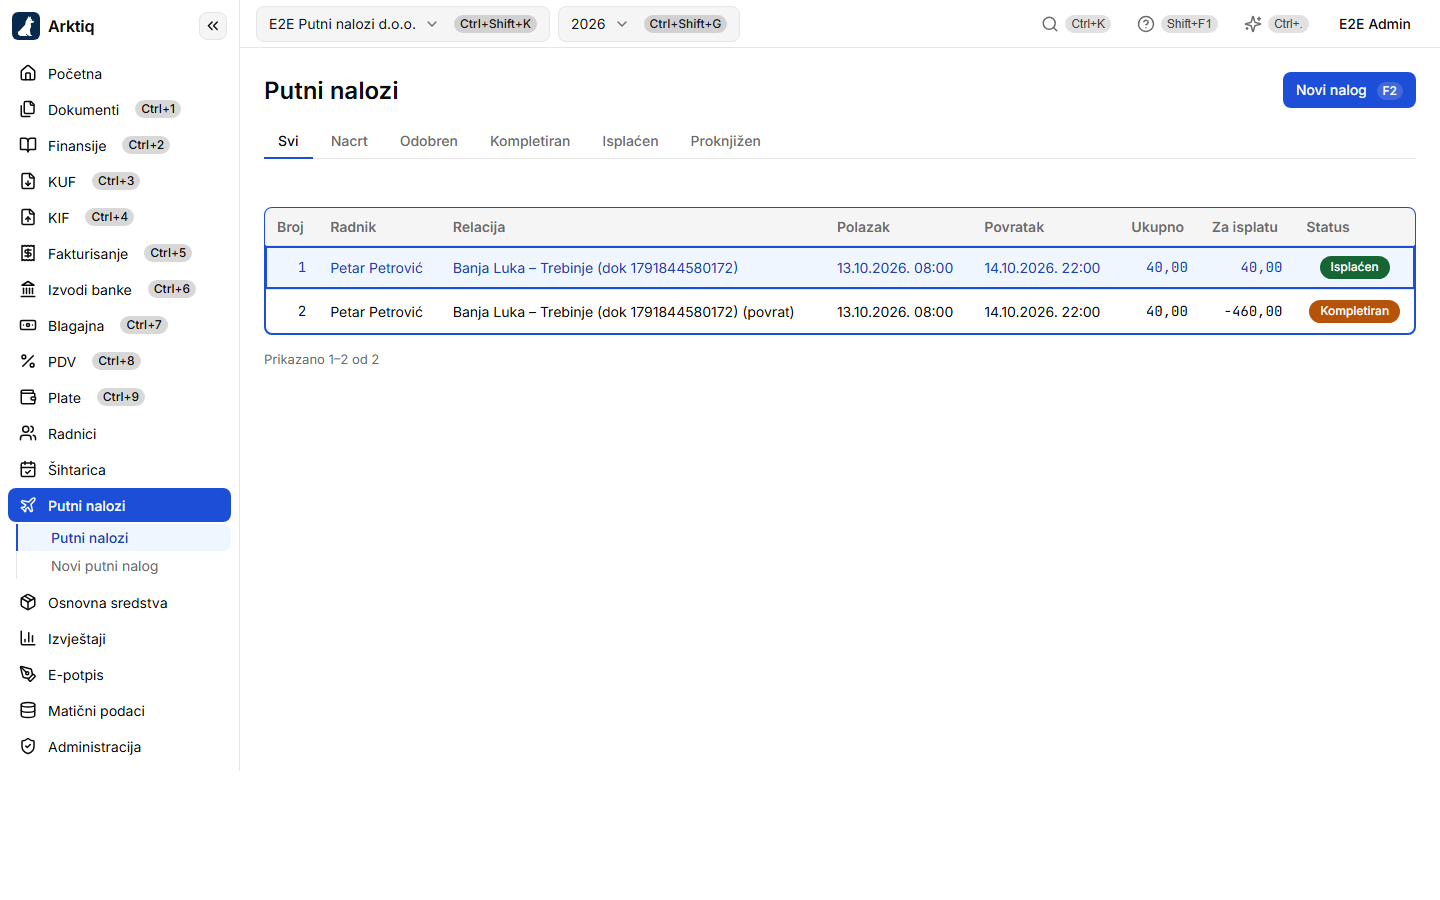Switch to the Nacrt tab

349,141
